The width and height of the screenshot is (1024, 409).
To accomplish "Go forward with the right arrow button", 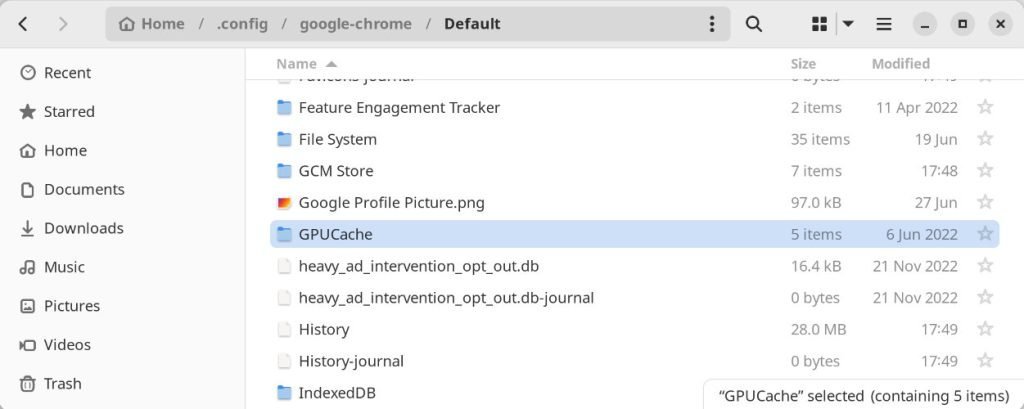I will coord(63,24).
